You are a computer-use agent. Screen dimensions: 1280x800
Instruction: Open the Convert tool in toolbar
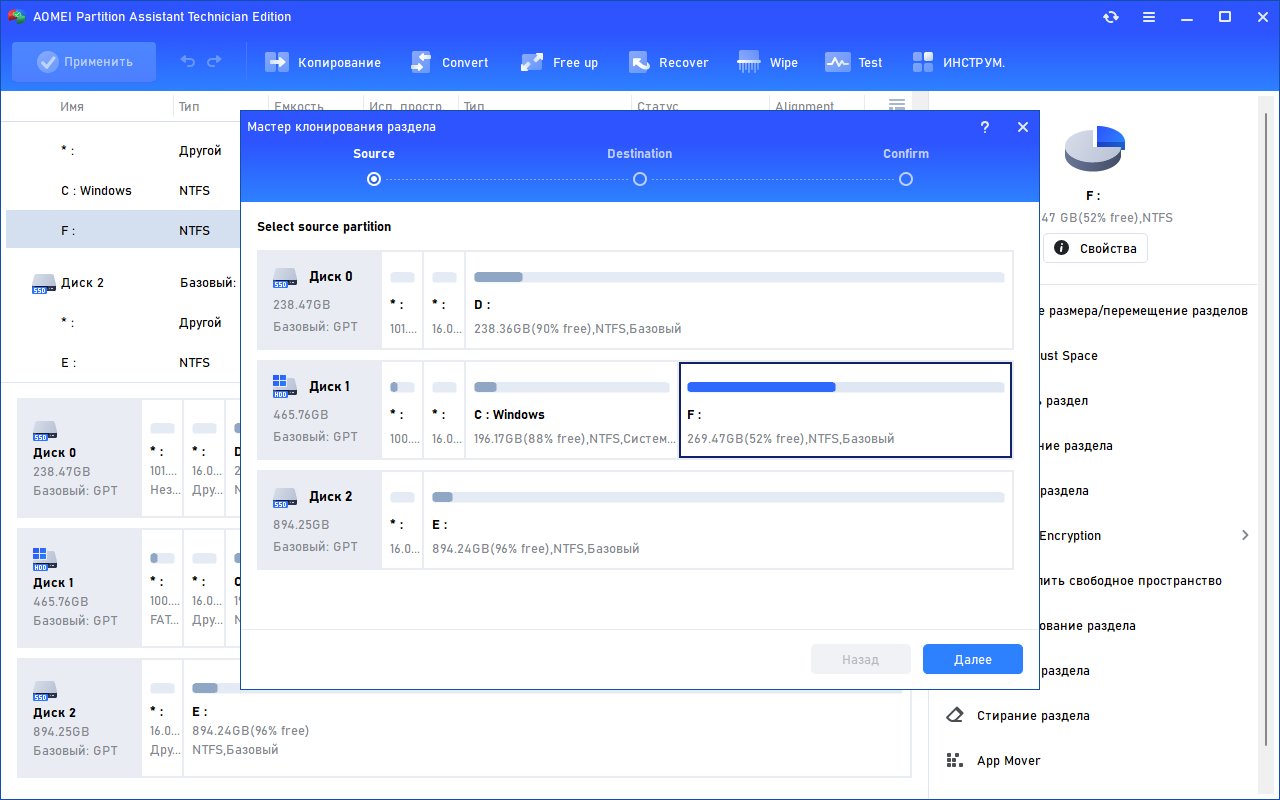pos(449,62)
